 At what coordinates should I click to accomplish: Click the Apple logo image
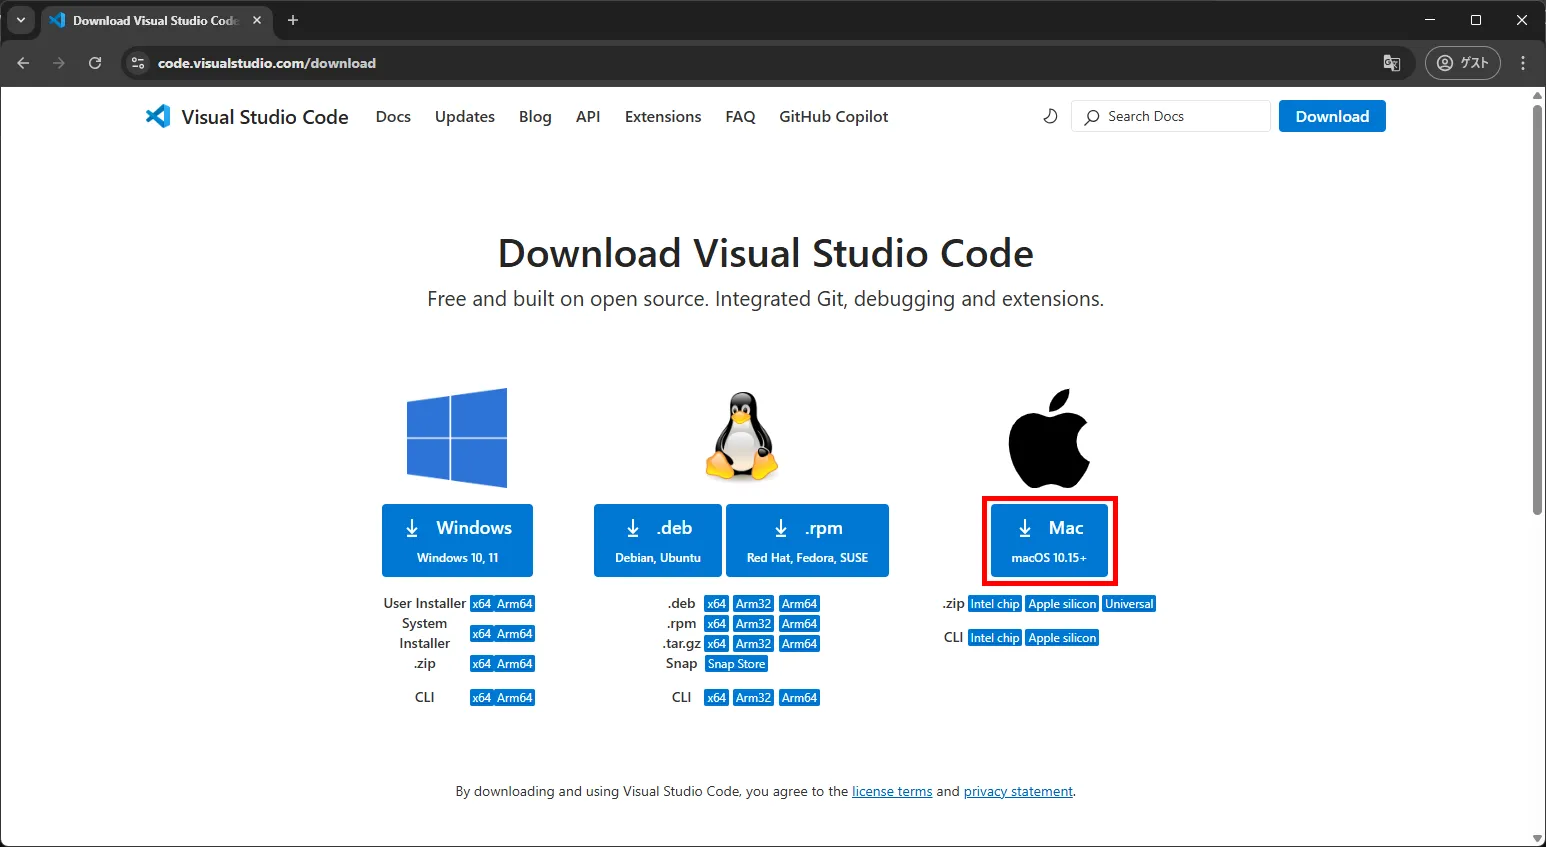click(x=1049, y=438)
